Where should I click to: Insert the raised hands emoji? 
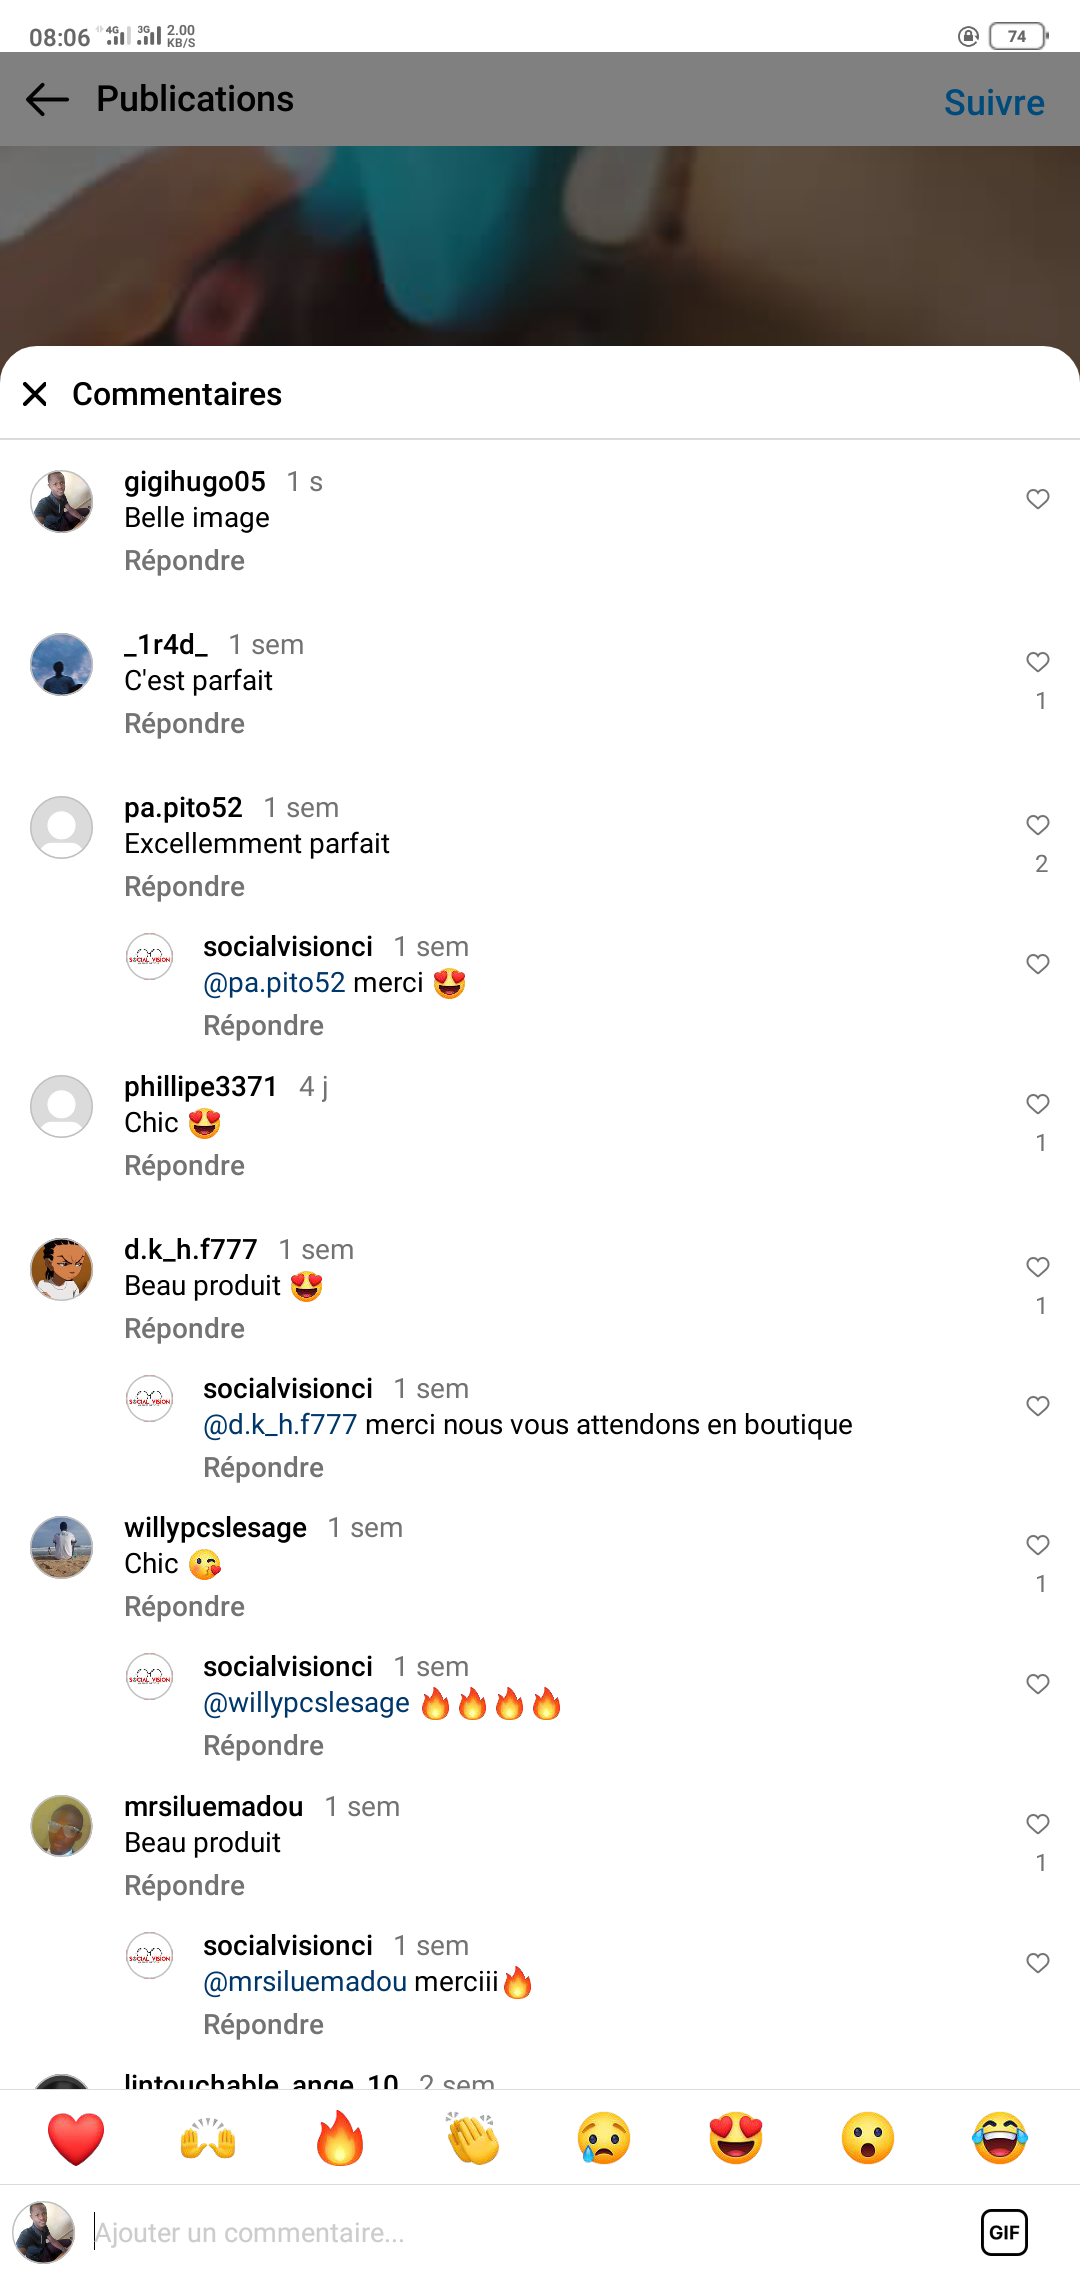coord(208,2139)
